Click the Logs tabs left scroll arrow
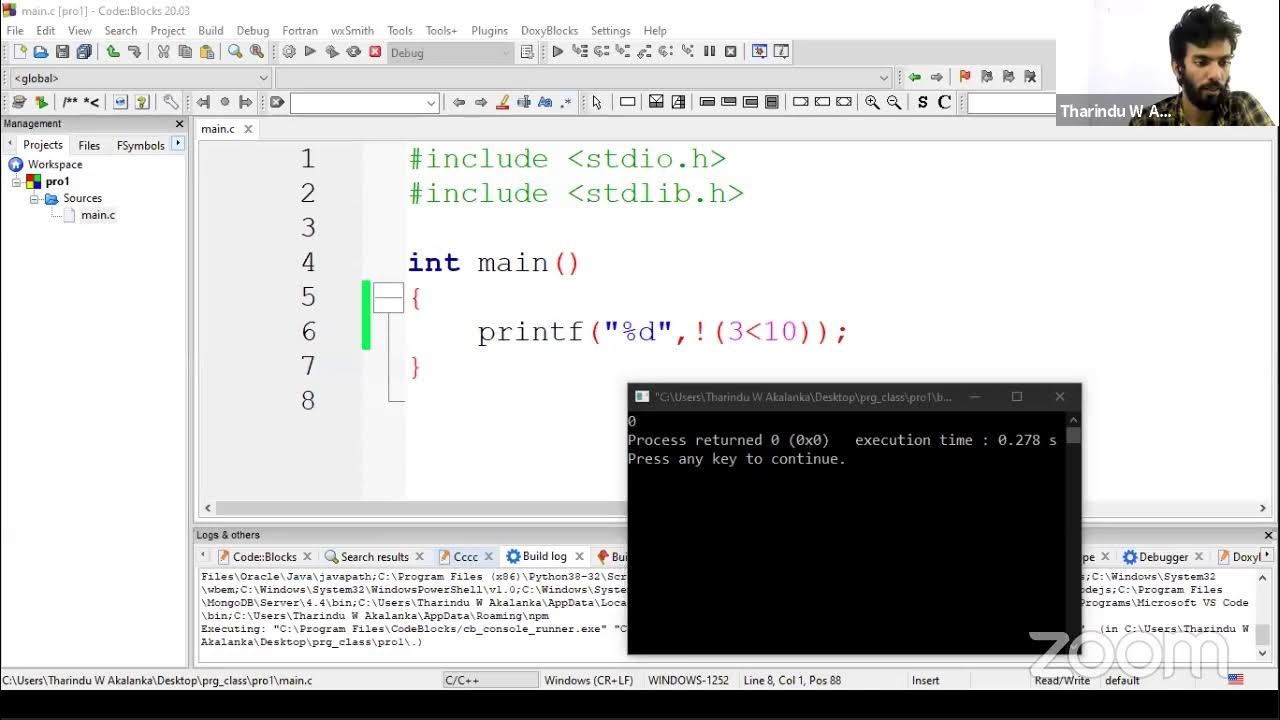1280x720 pixels. click(x=204, y=556)
